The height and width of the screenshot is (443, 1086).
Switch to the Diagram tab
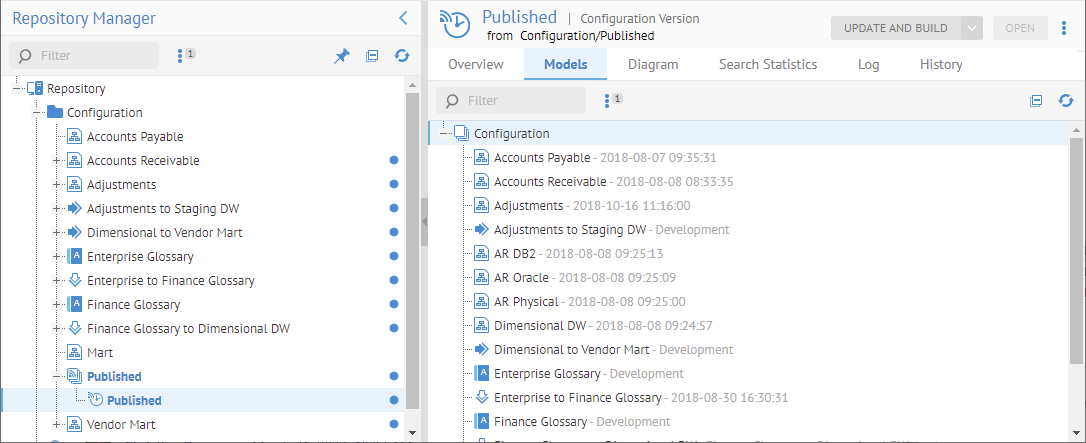[x=653, y=64]
